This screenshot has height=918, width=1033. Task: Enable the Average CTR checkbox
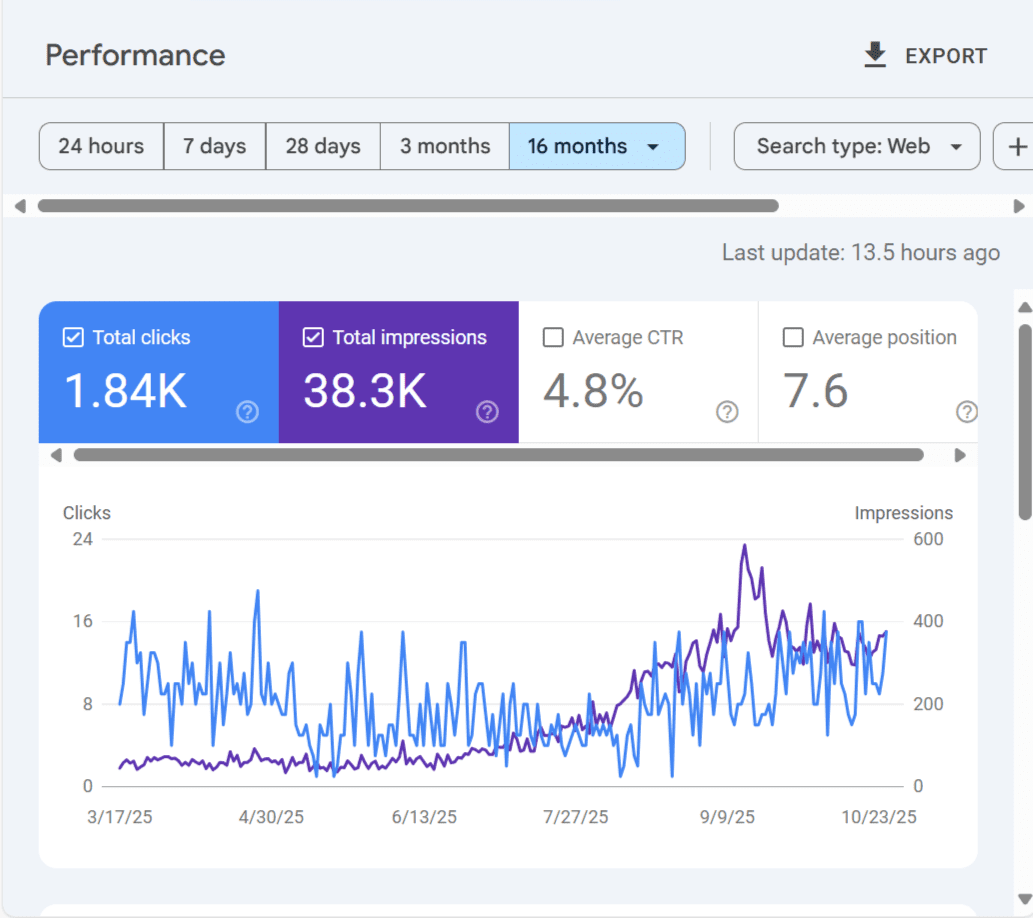553,338
